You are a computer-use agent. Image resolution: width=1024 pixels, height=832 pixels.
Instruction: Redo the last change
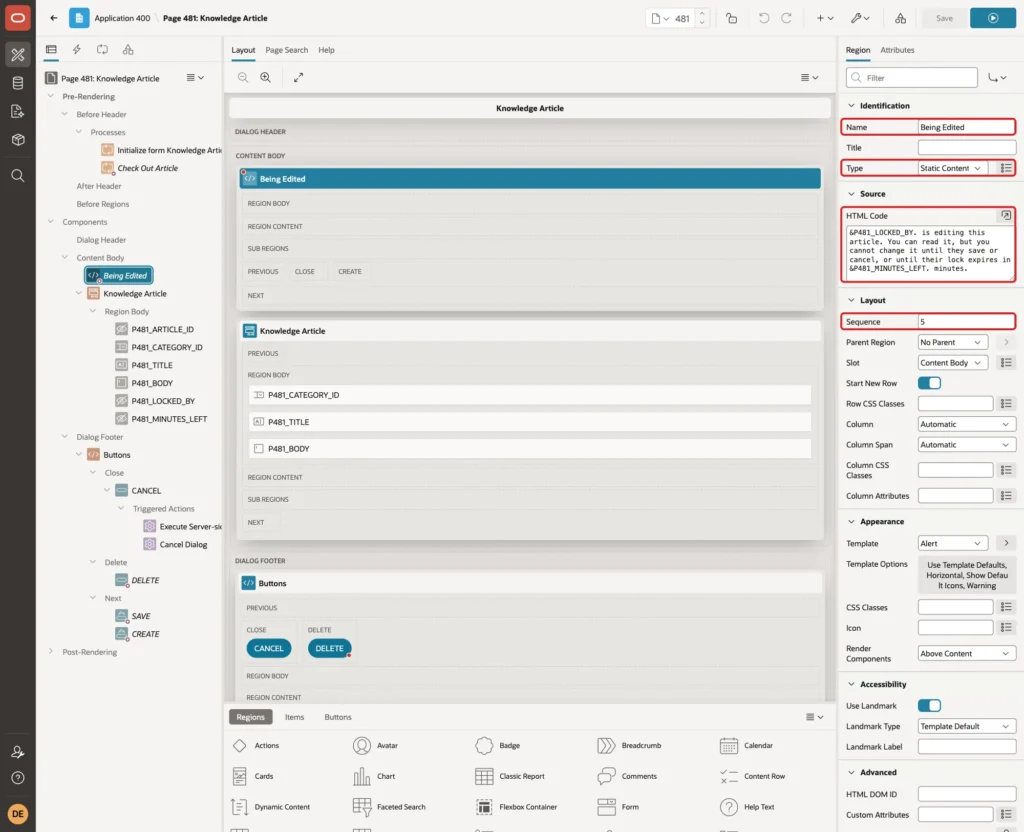tap(787, 18)
